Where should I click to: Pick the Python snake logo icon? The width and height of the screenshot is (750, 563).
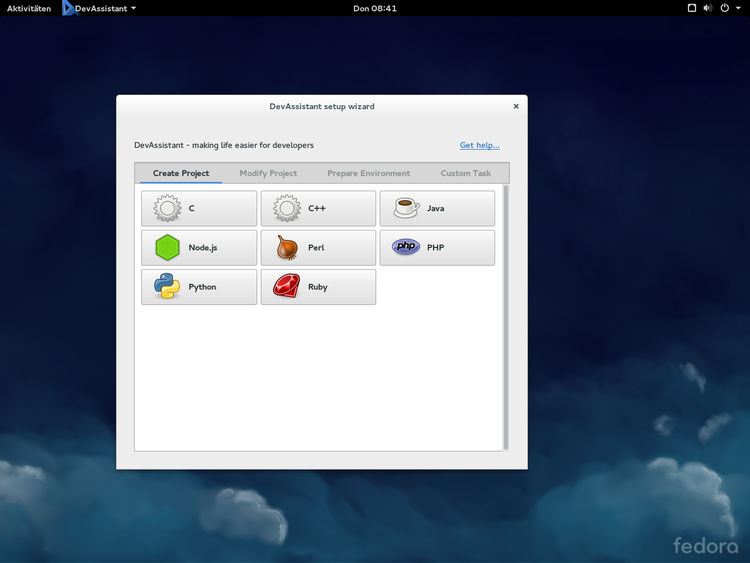(x=167, y=287)
